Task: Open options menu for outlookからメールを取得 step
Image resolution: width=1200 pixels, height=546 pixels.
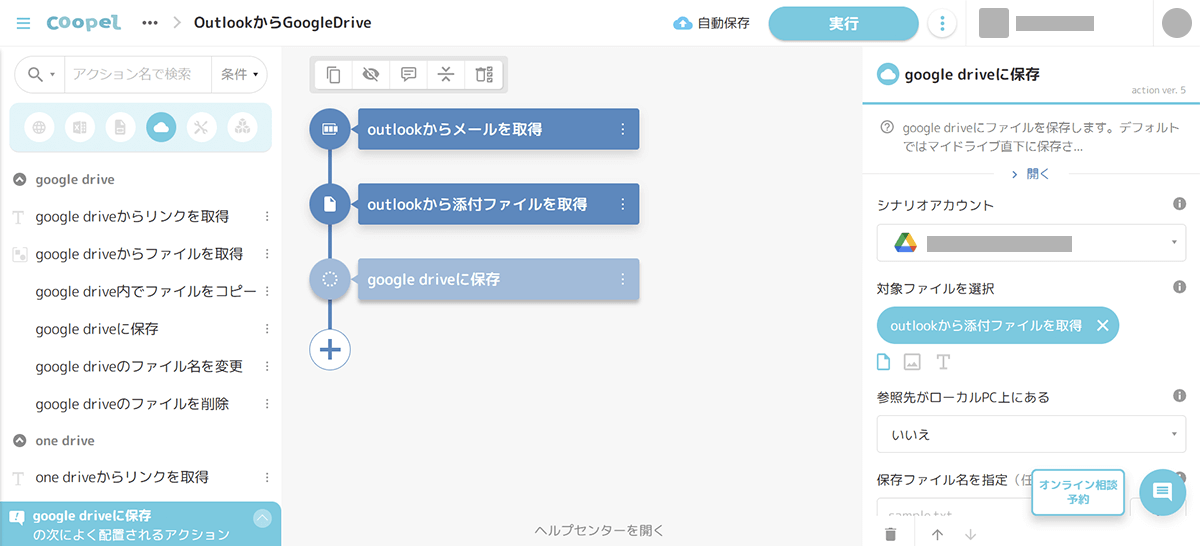Action: coord(622,129)
